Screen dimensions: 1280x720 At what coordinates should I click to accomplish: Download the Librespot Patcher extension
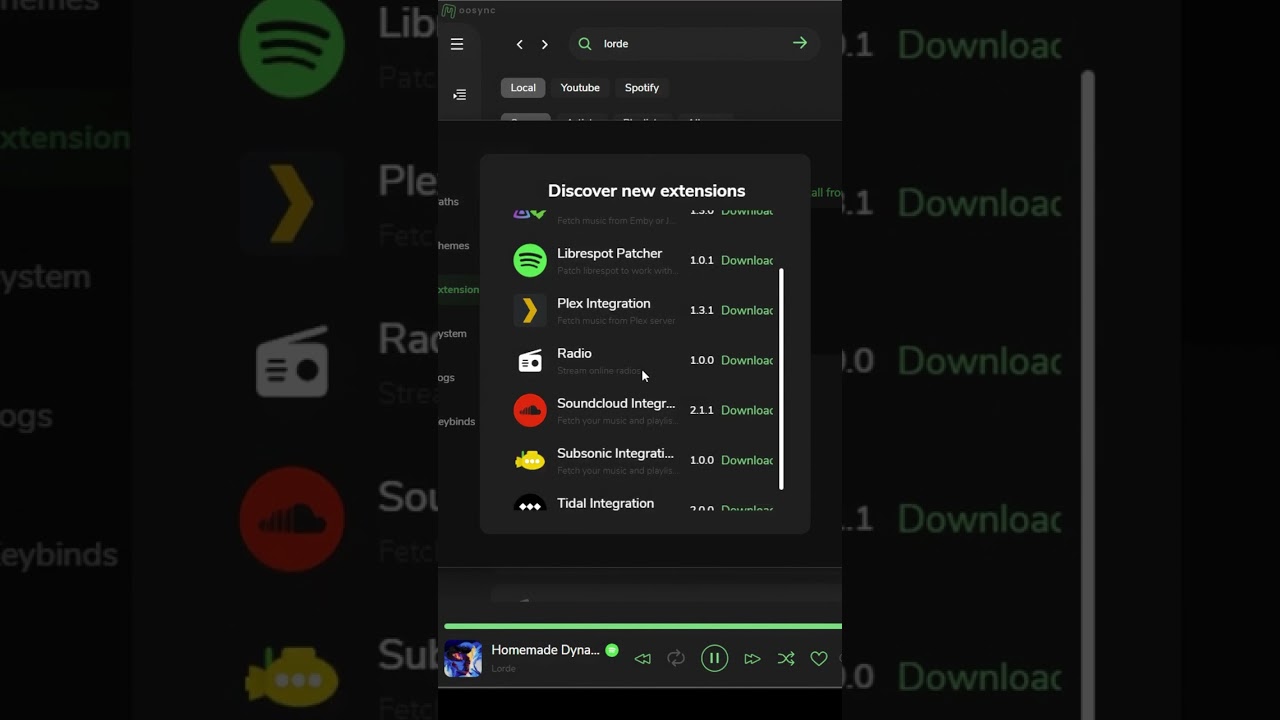pos(747,260)
